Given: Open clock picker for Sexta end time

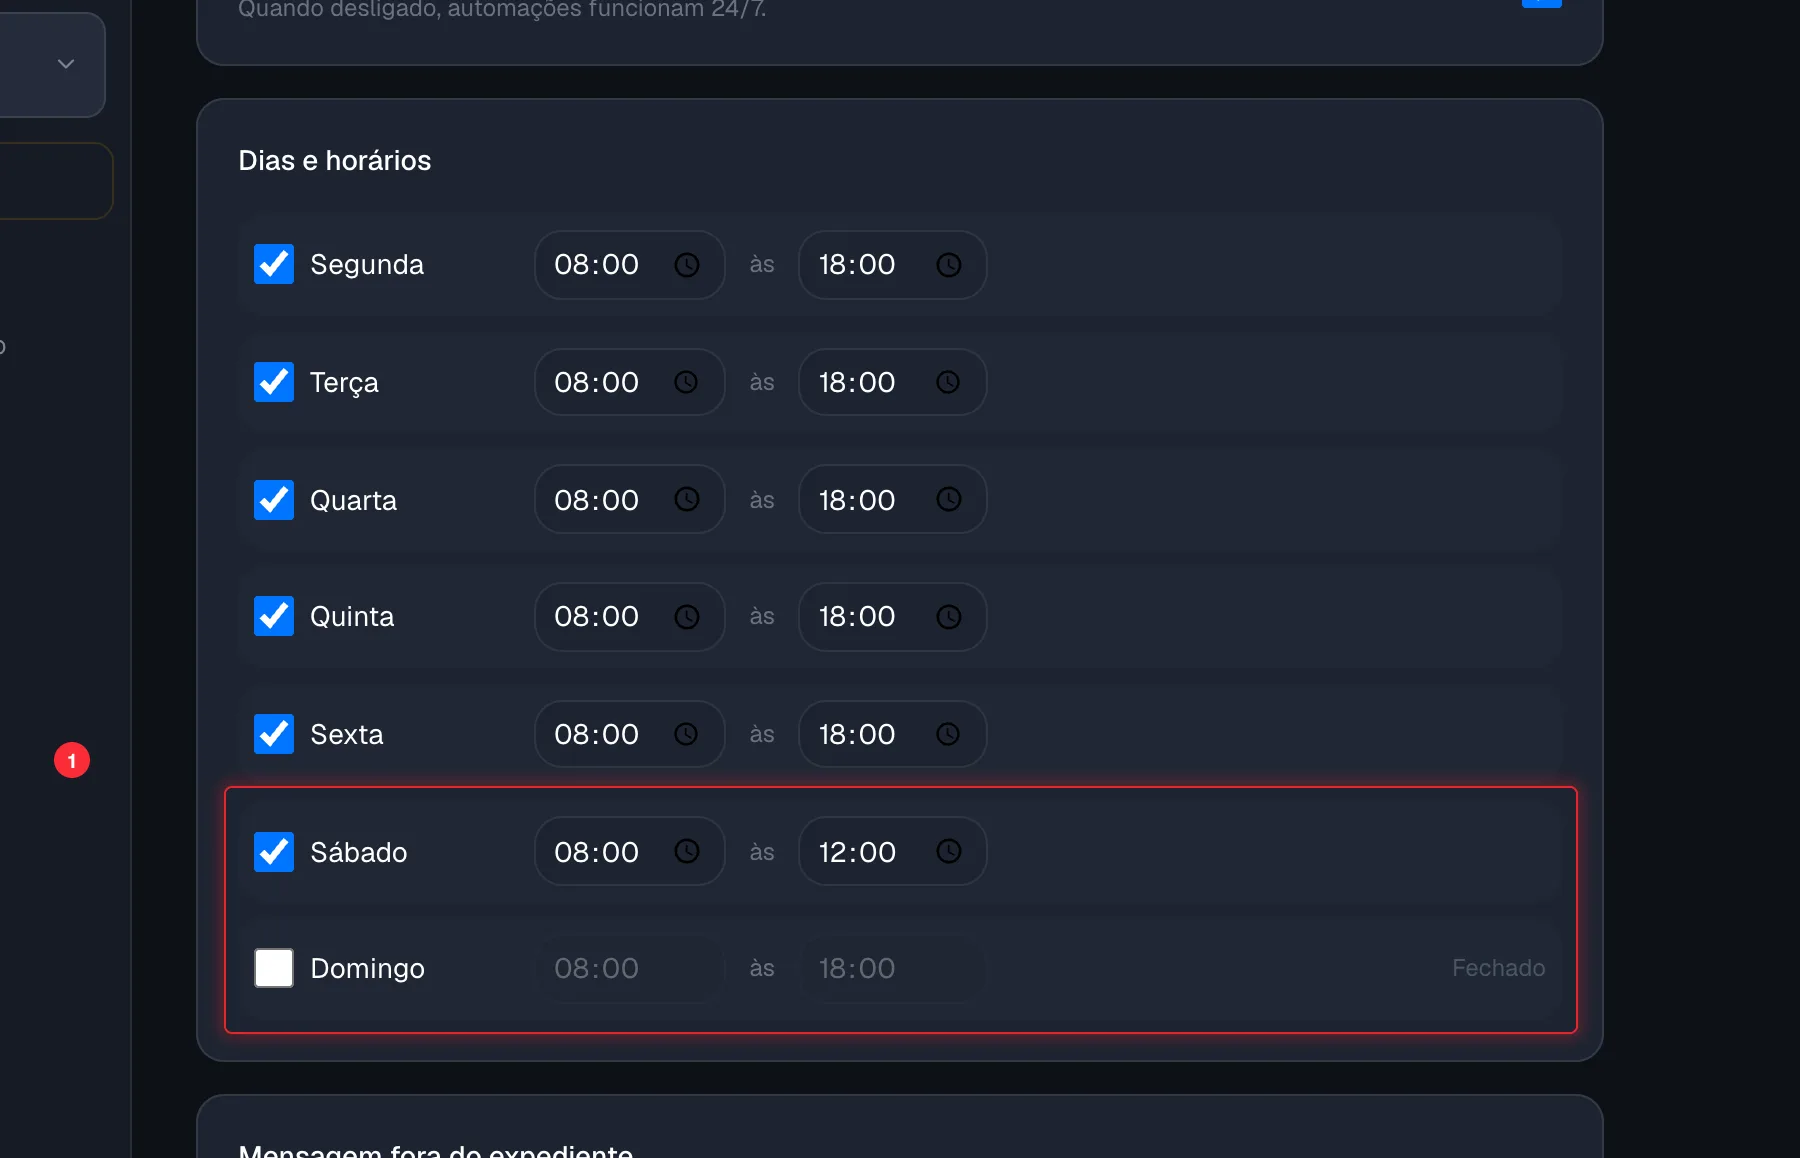Looking at the screenshot, I should (949, 734).
